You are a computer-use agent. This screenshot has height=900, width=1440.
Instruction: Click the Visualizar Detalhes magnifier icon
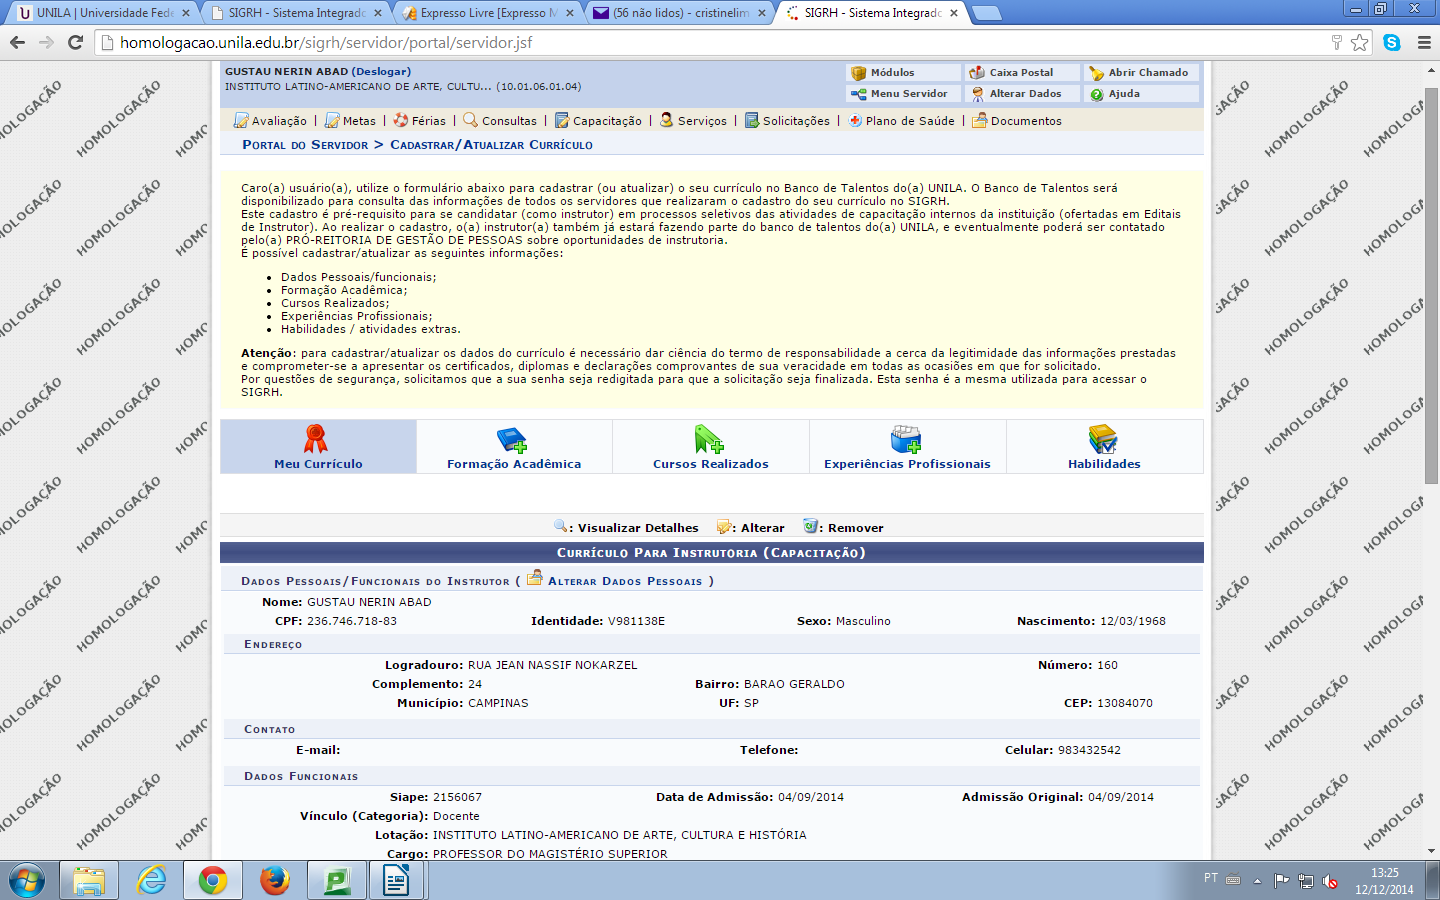[x=561, y=526]
